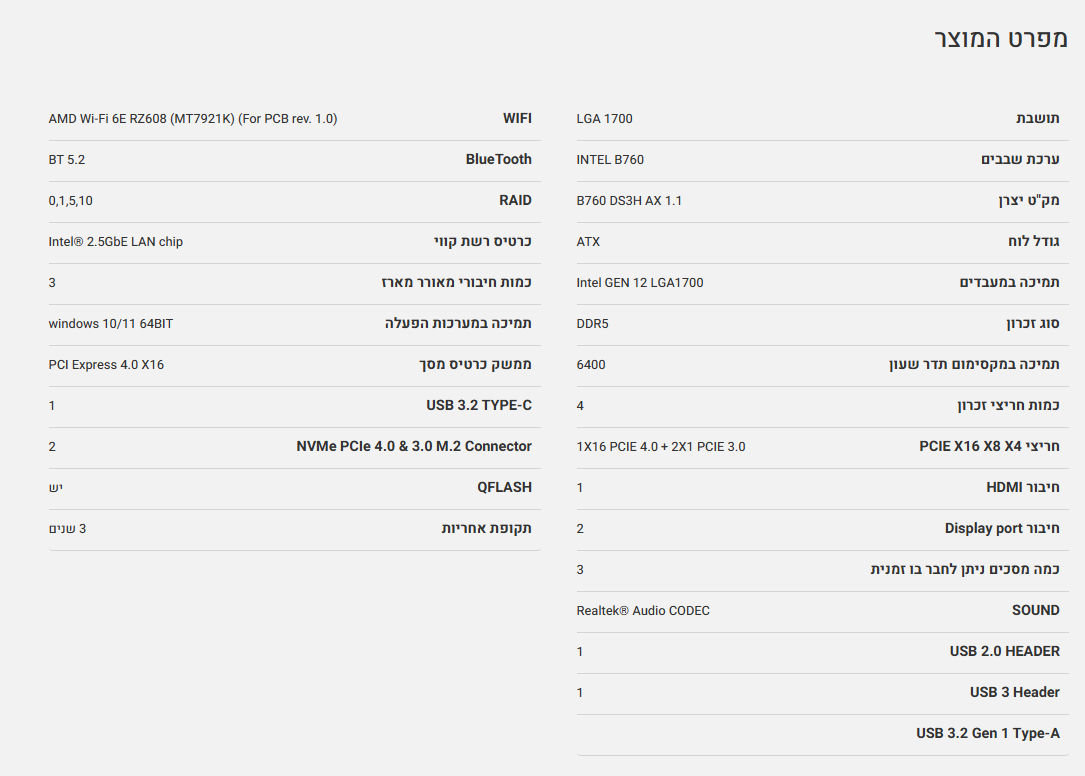1085x776 pixels.
Task: Click the RAID spec label
Action: [515, 201]
